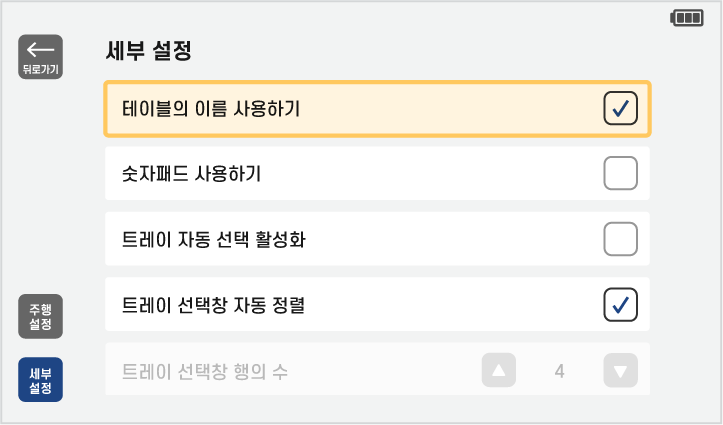Click the 트레이 자동 선택 활성화 label
723x425 pixels.
coord(220,239)
